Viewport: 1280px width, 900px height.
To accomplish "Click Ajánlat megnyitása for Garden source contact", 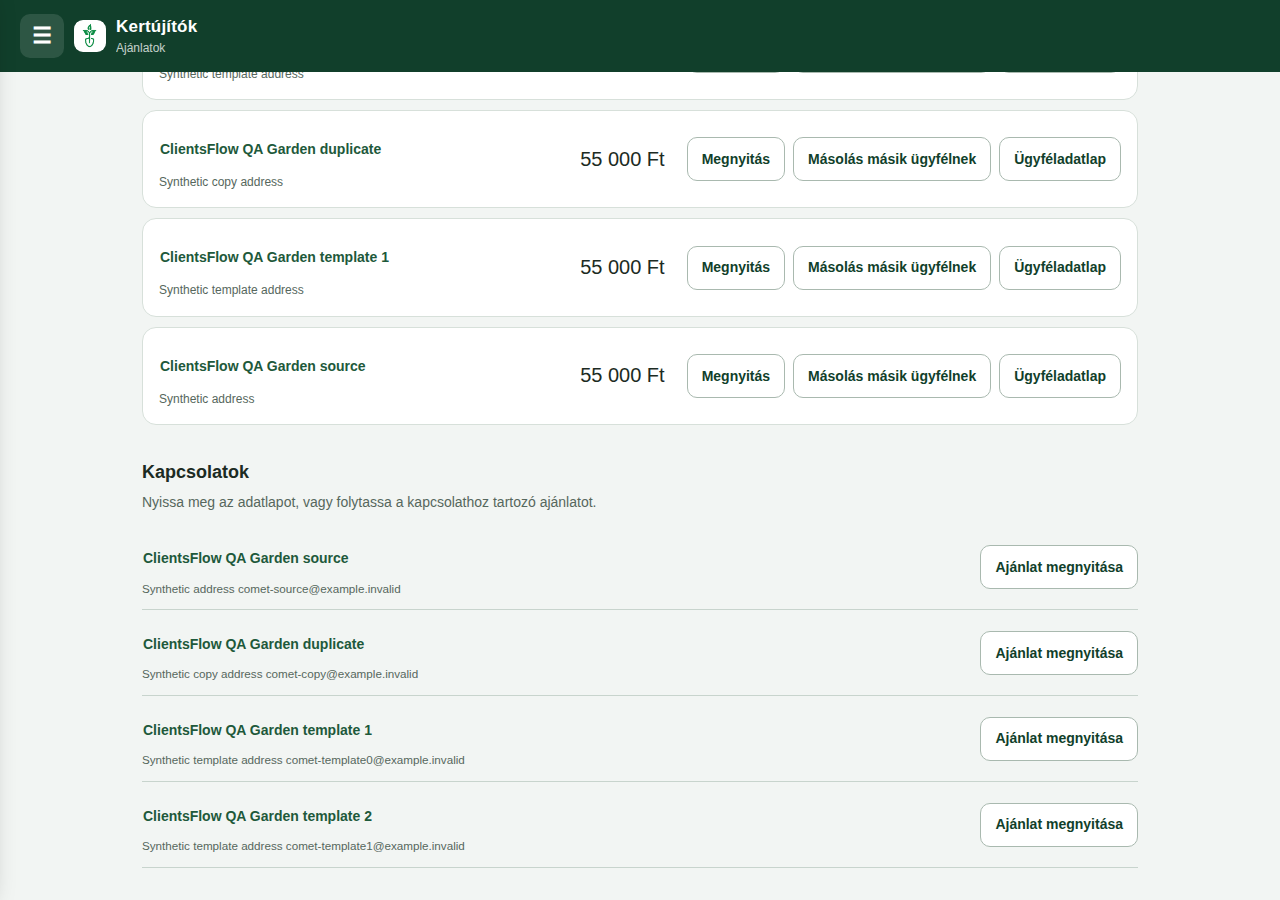I will point(1059,567).
